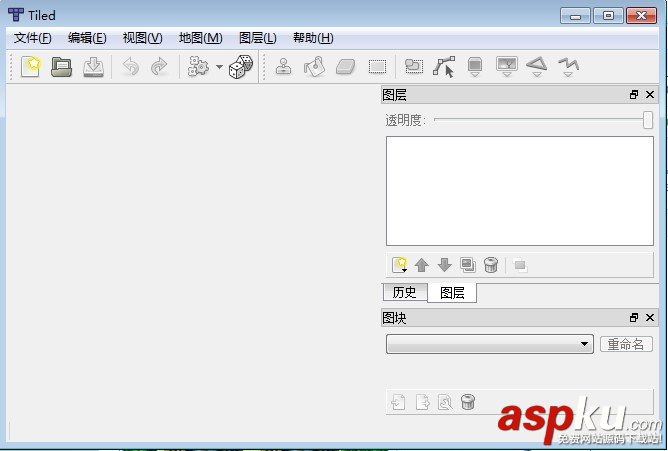Viewport: 668px width, 451px height.
Task: Float the 图块 panel
Action: tap(634, 318)
